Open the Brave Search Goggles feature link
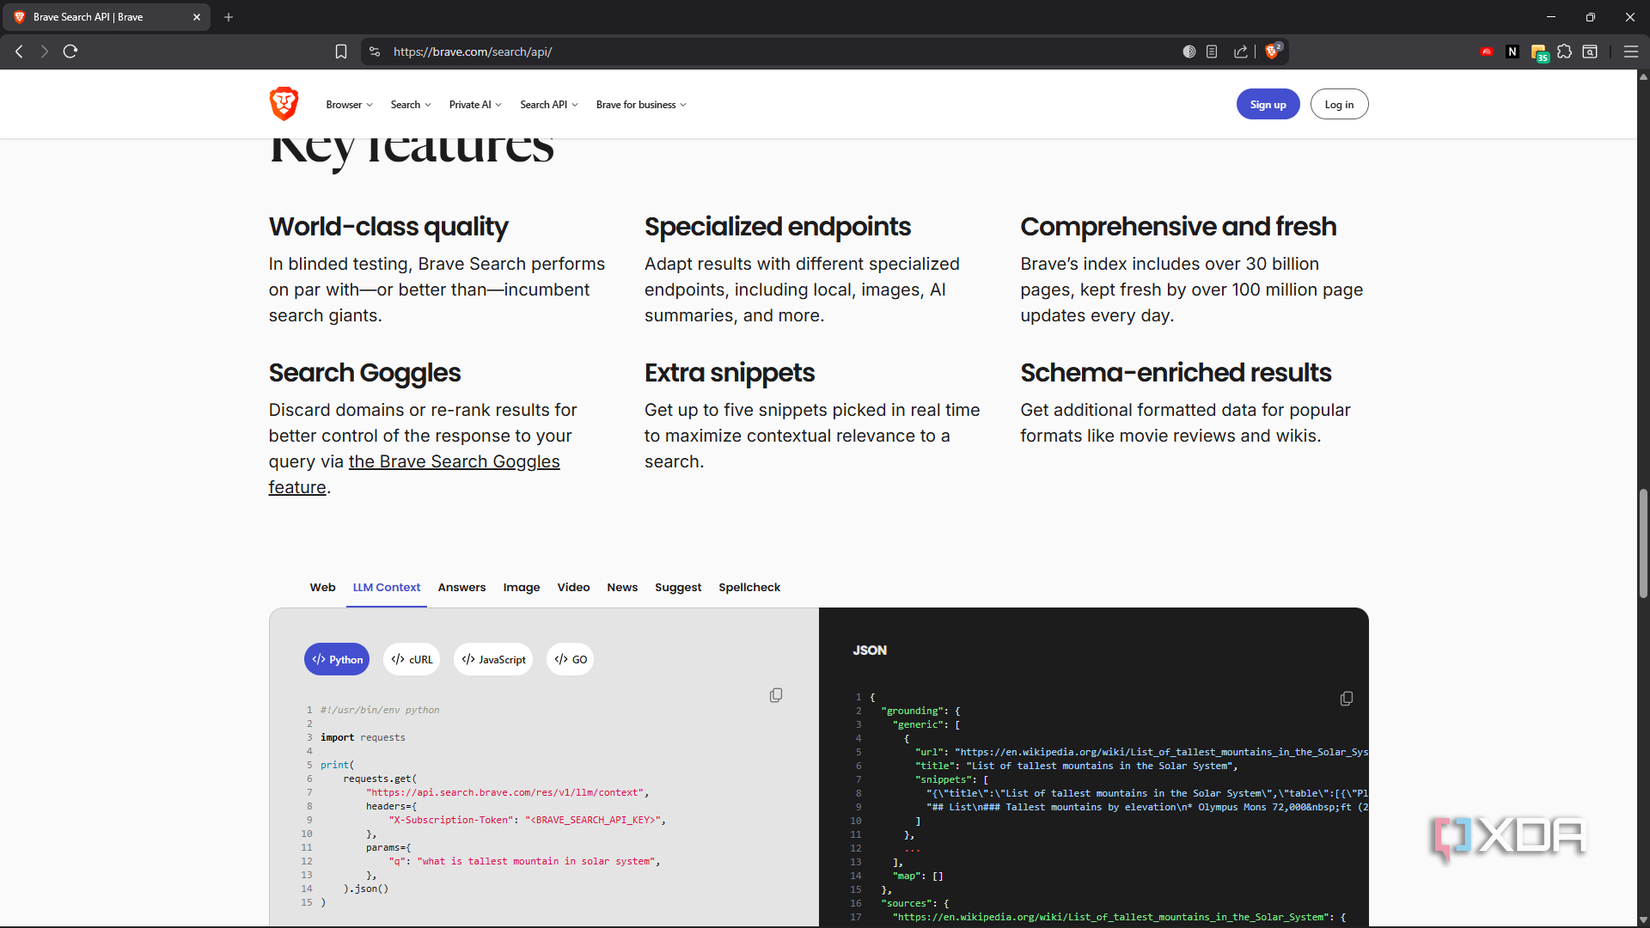The height and width of the screenshot is (928, 1650). 454,461
